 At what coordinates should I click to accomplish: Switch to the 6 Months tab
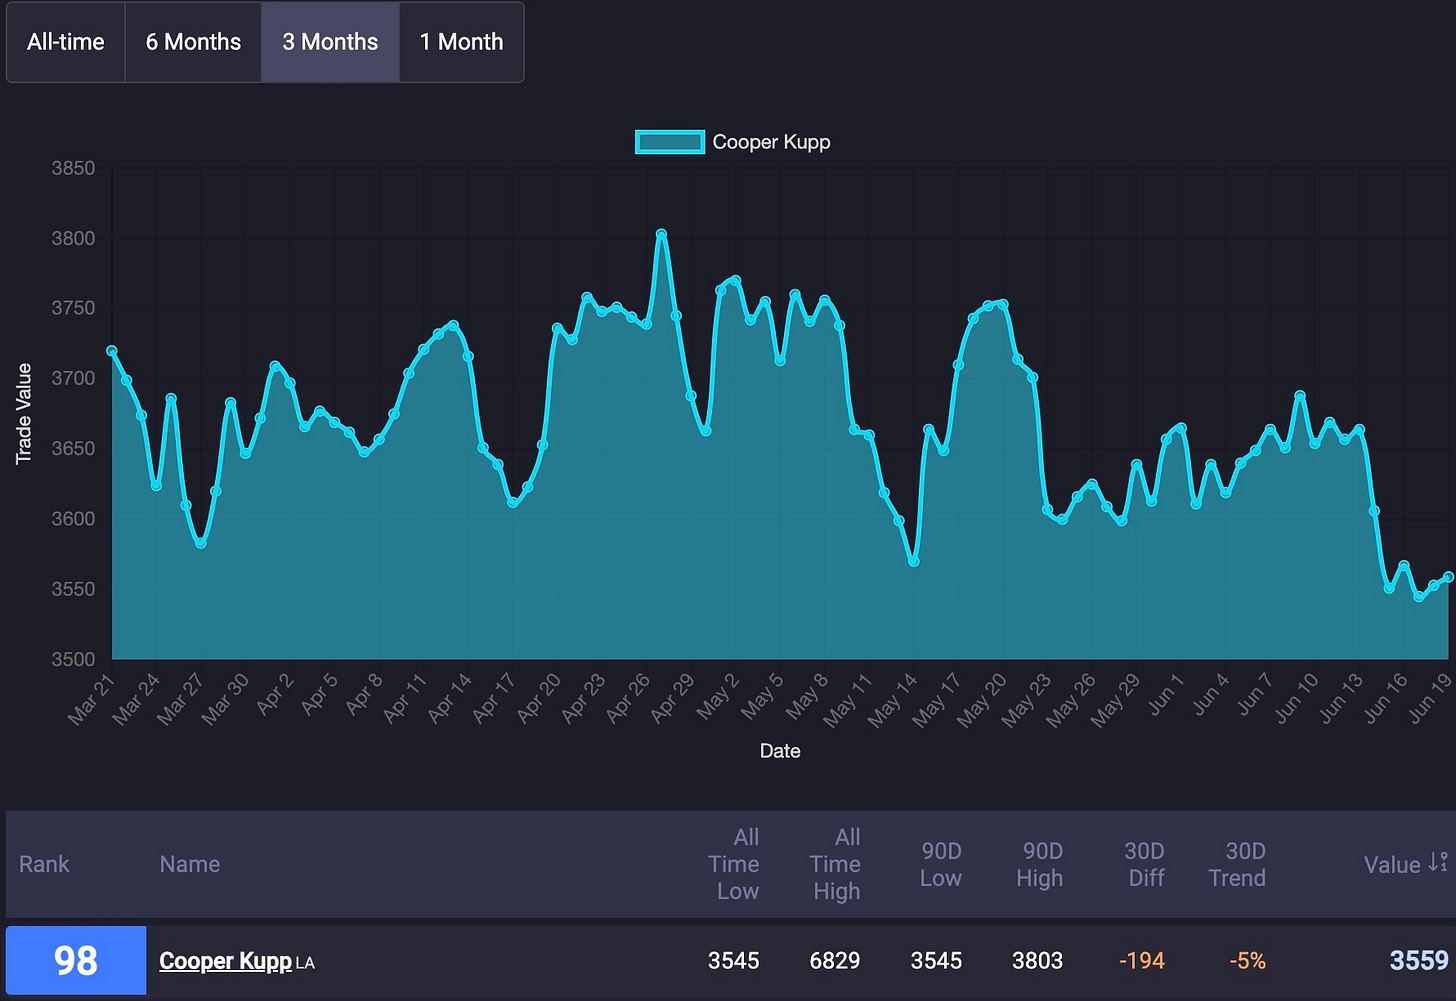tap(193, 42)
